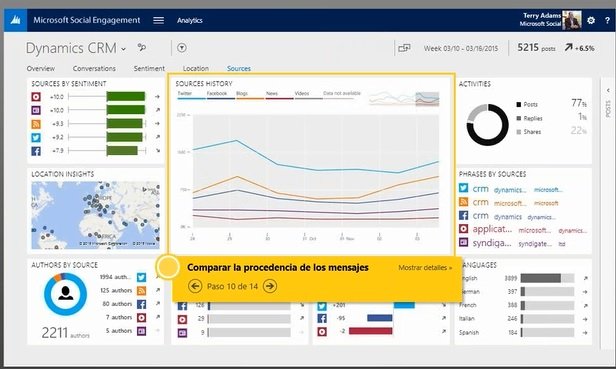Click the blue -95 Facebook sentiment bar
616x369 pixels.
(x=380, y=318)
